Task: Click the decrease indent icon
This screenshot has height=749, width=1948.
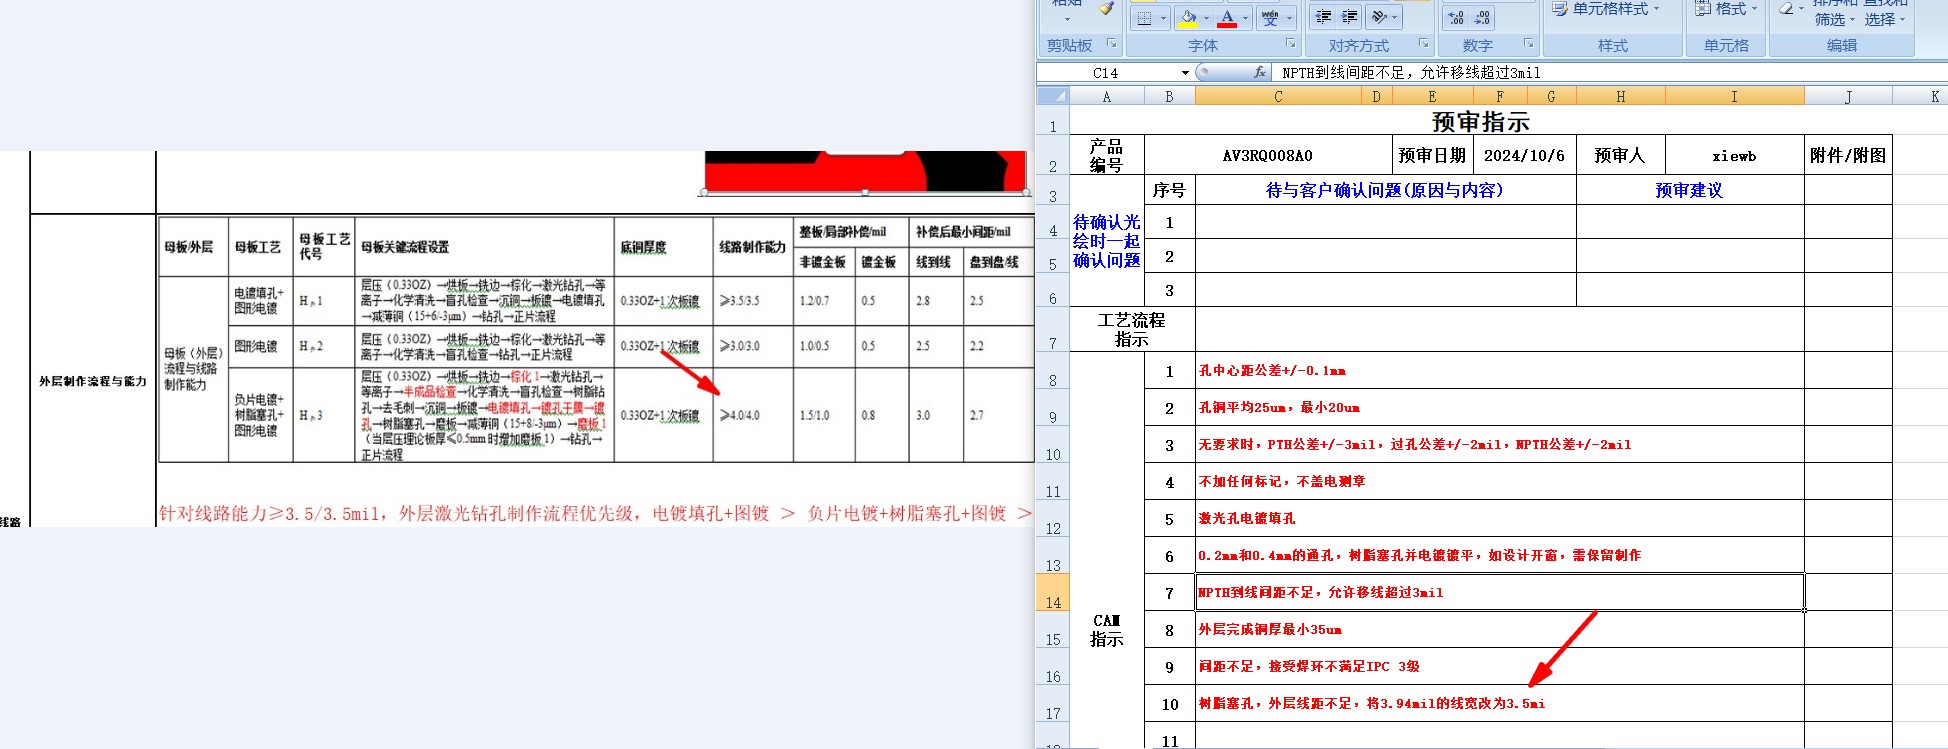Action: (x=1323, y=17)
